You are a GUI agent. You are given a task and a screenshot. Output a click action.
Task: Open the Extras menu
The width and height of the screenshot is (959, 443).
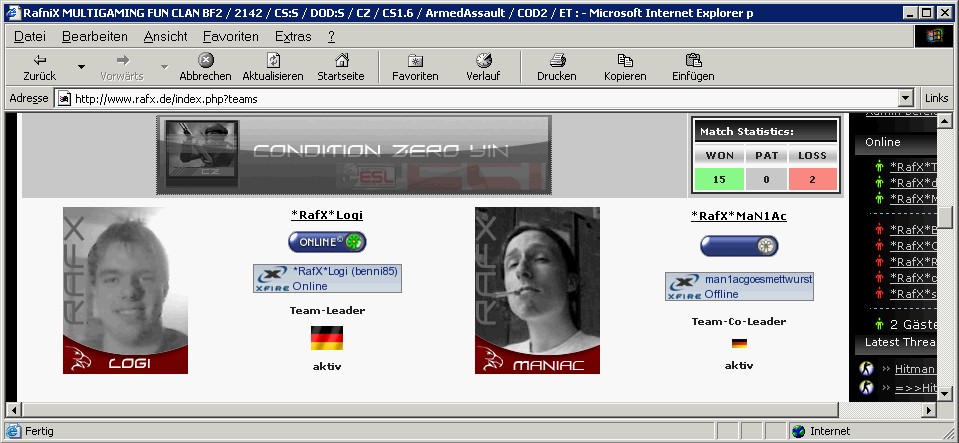293,37
